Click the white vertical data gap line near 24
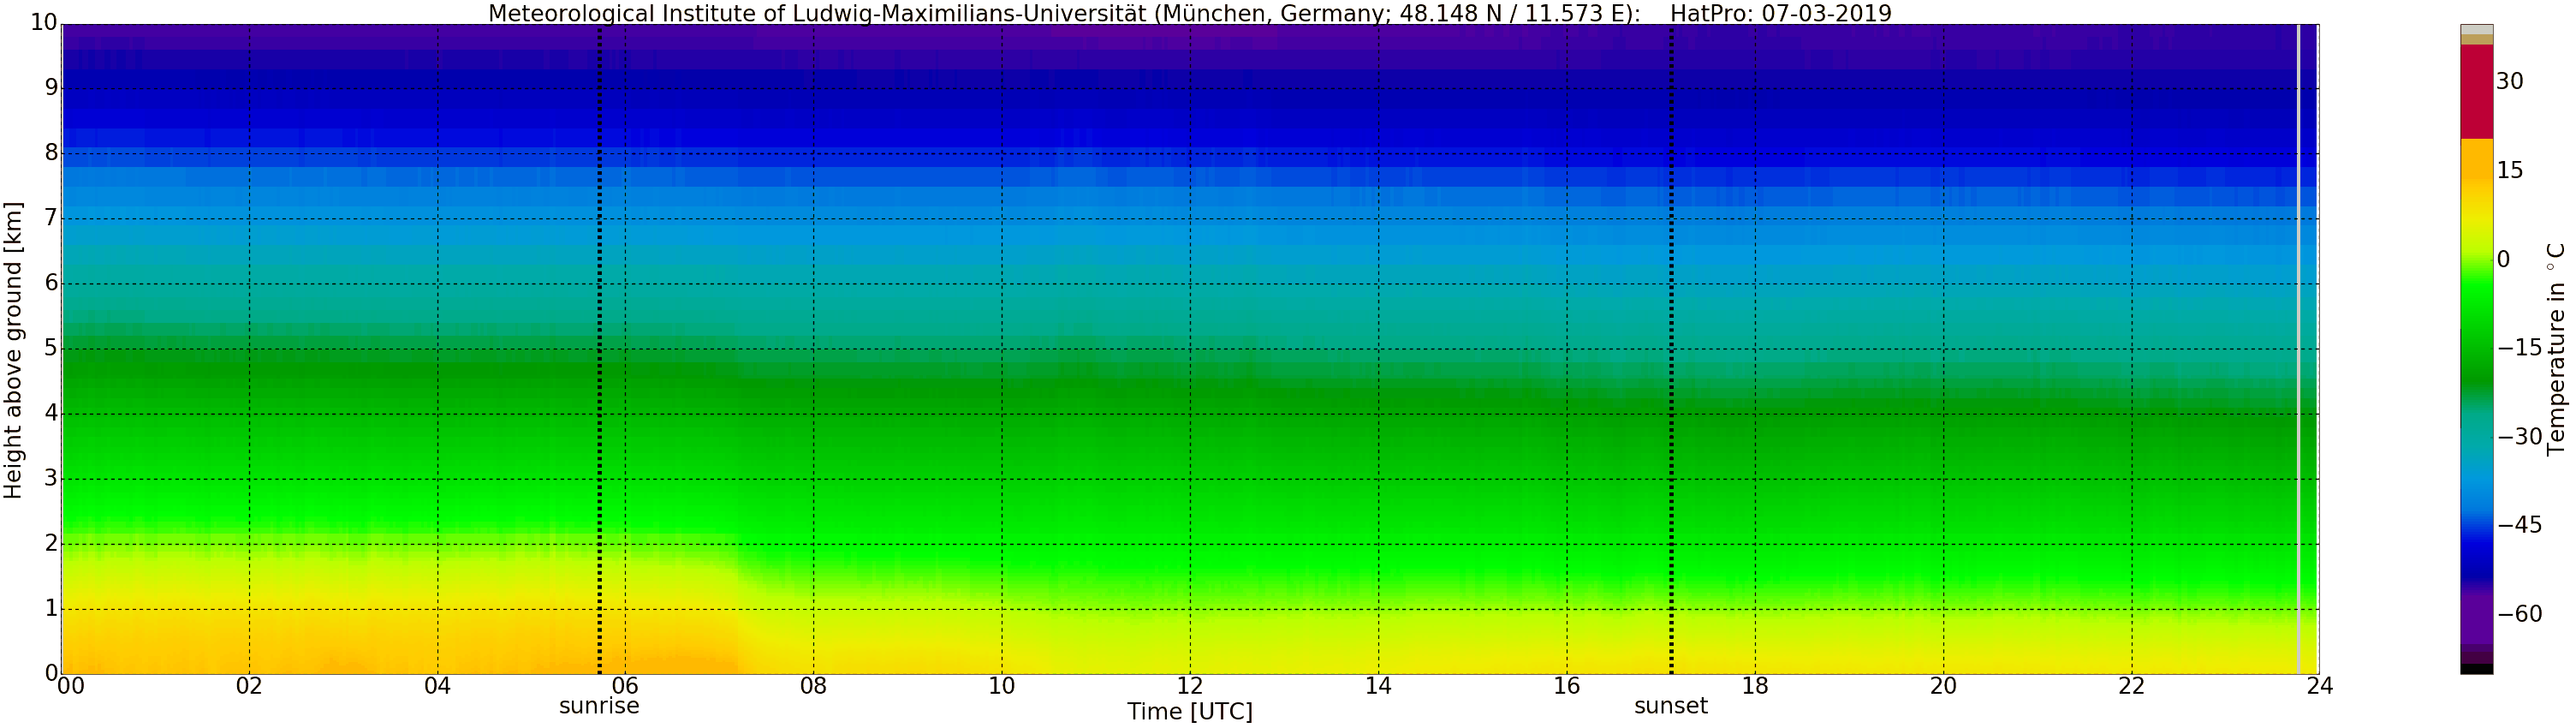This screenshot has height=728, width=2576. (x=2298, y=349)
